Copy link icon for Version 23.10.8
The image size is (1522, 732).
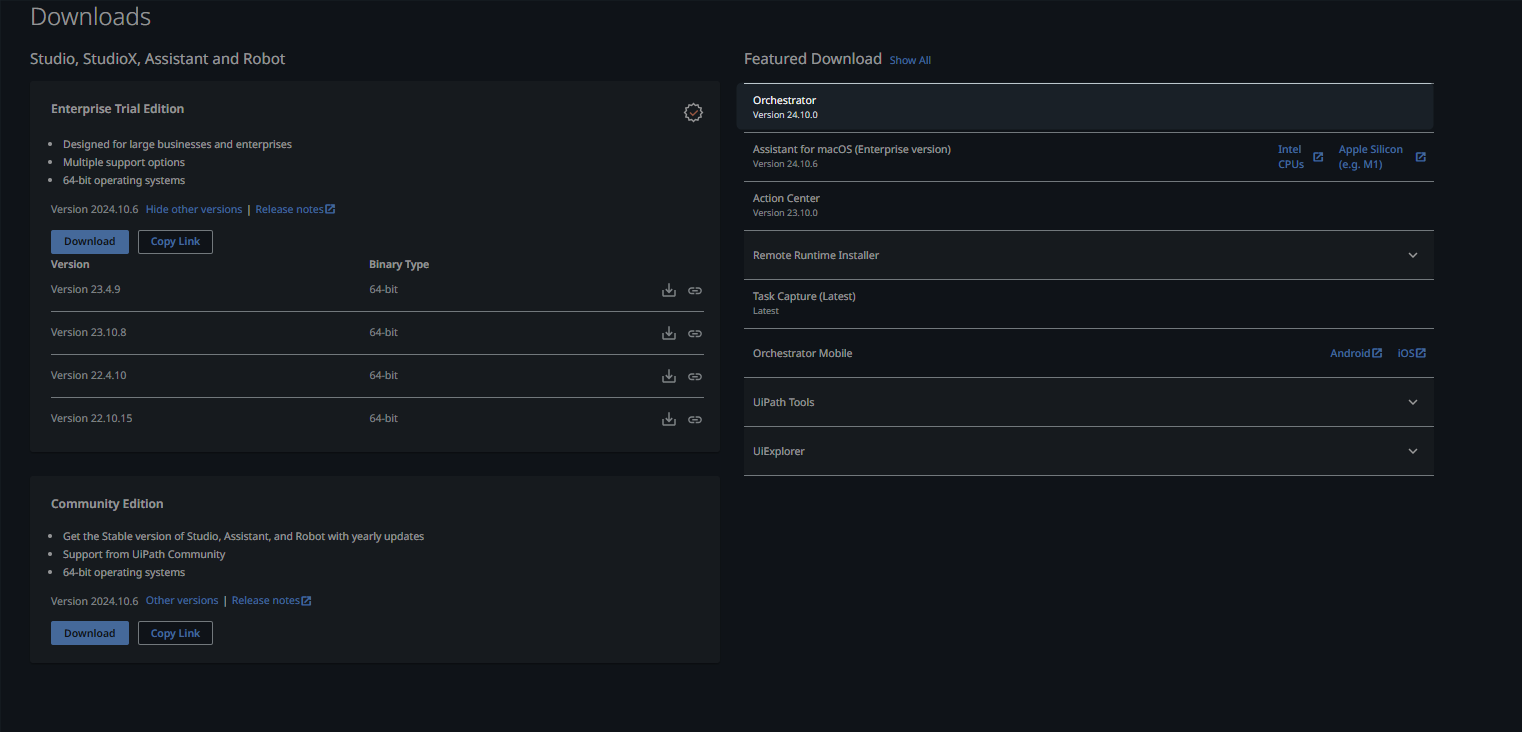click(695, 334)
